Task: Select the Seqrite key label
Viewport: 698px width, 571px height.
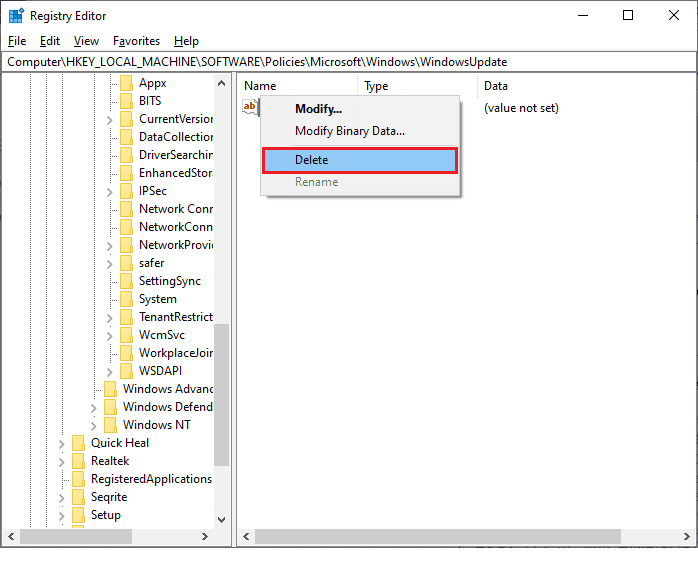Action: (109, 497)
